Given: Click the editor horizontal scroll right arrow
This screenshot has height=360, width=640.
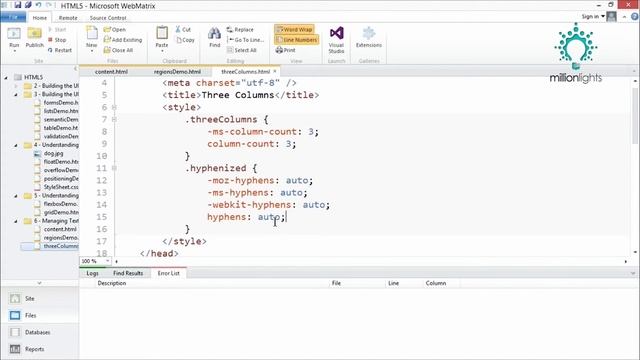Looking at the screenshot, I should (626, 261).
